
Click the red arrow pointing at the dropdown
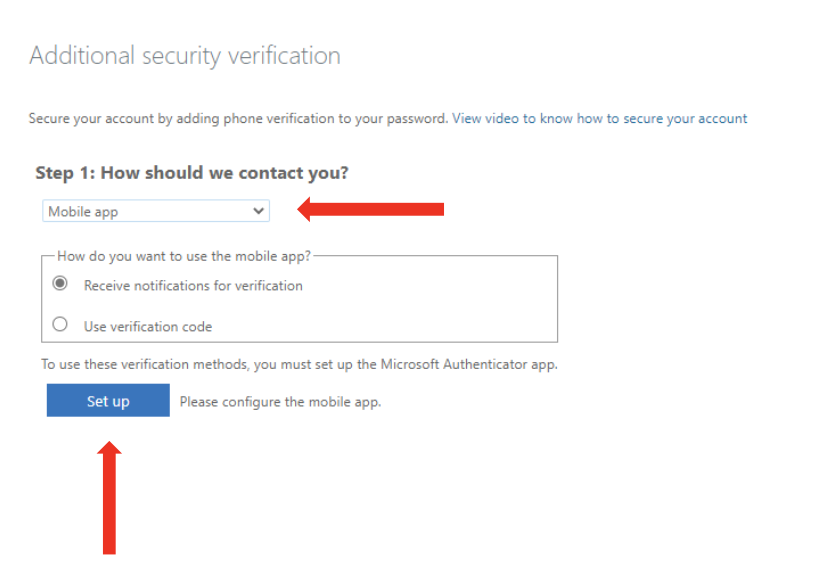[x=371, y=210]
